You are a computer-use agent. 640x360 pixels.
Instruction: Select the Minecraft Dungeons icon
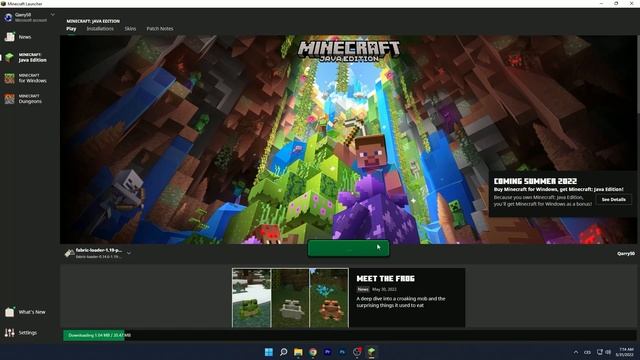coord(9,99)
